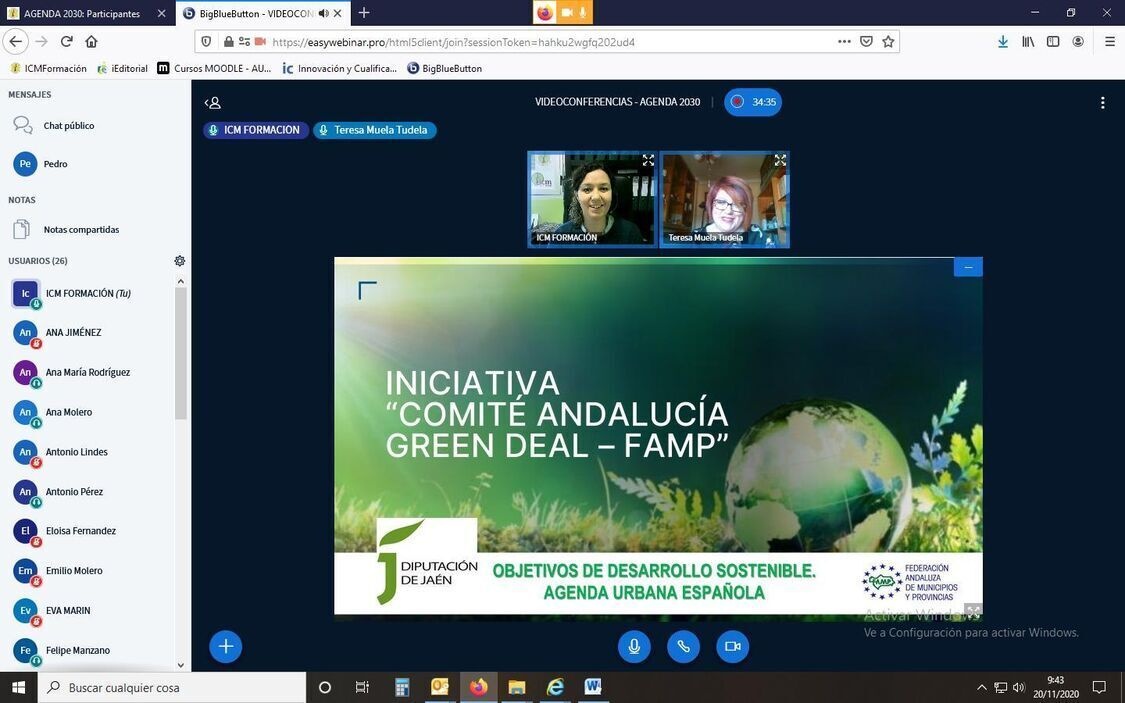1125x703 pixels.
Task: Toggle the user list panel icon
Action: pos(212,102)
